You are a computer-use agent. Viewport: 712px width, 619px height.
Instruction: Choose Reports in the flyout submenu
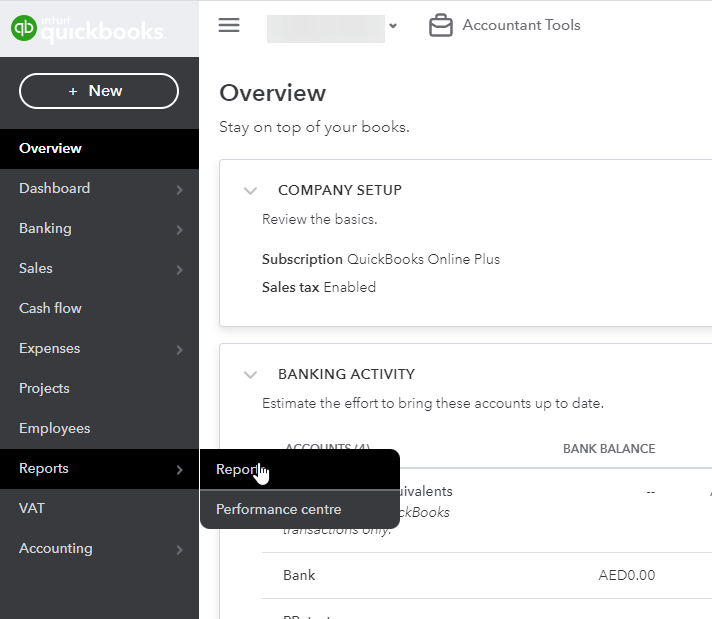point(300,469)
